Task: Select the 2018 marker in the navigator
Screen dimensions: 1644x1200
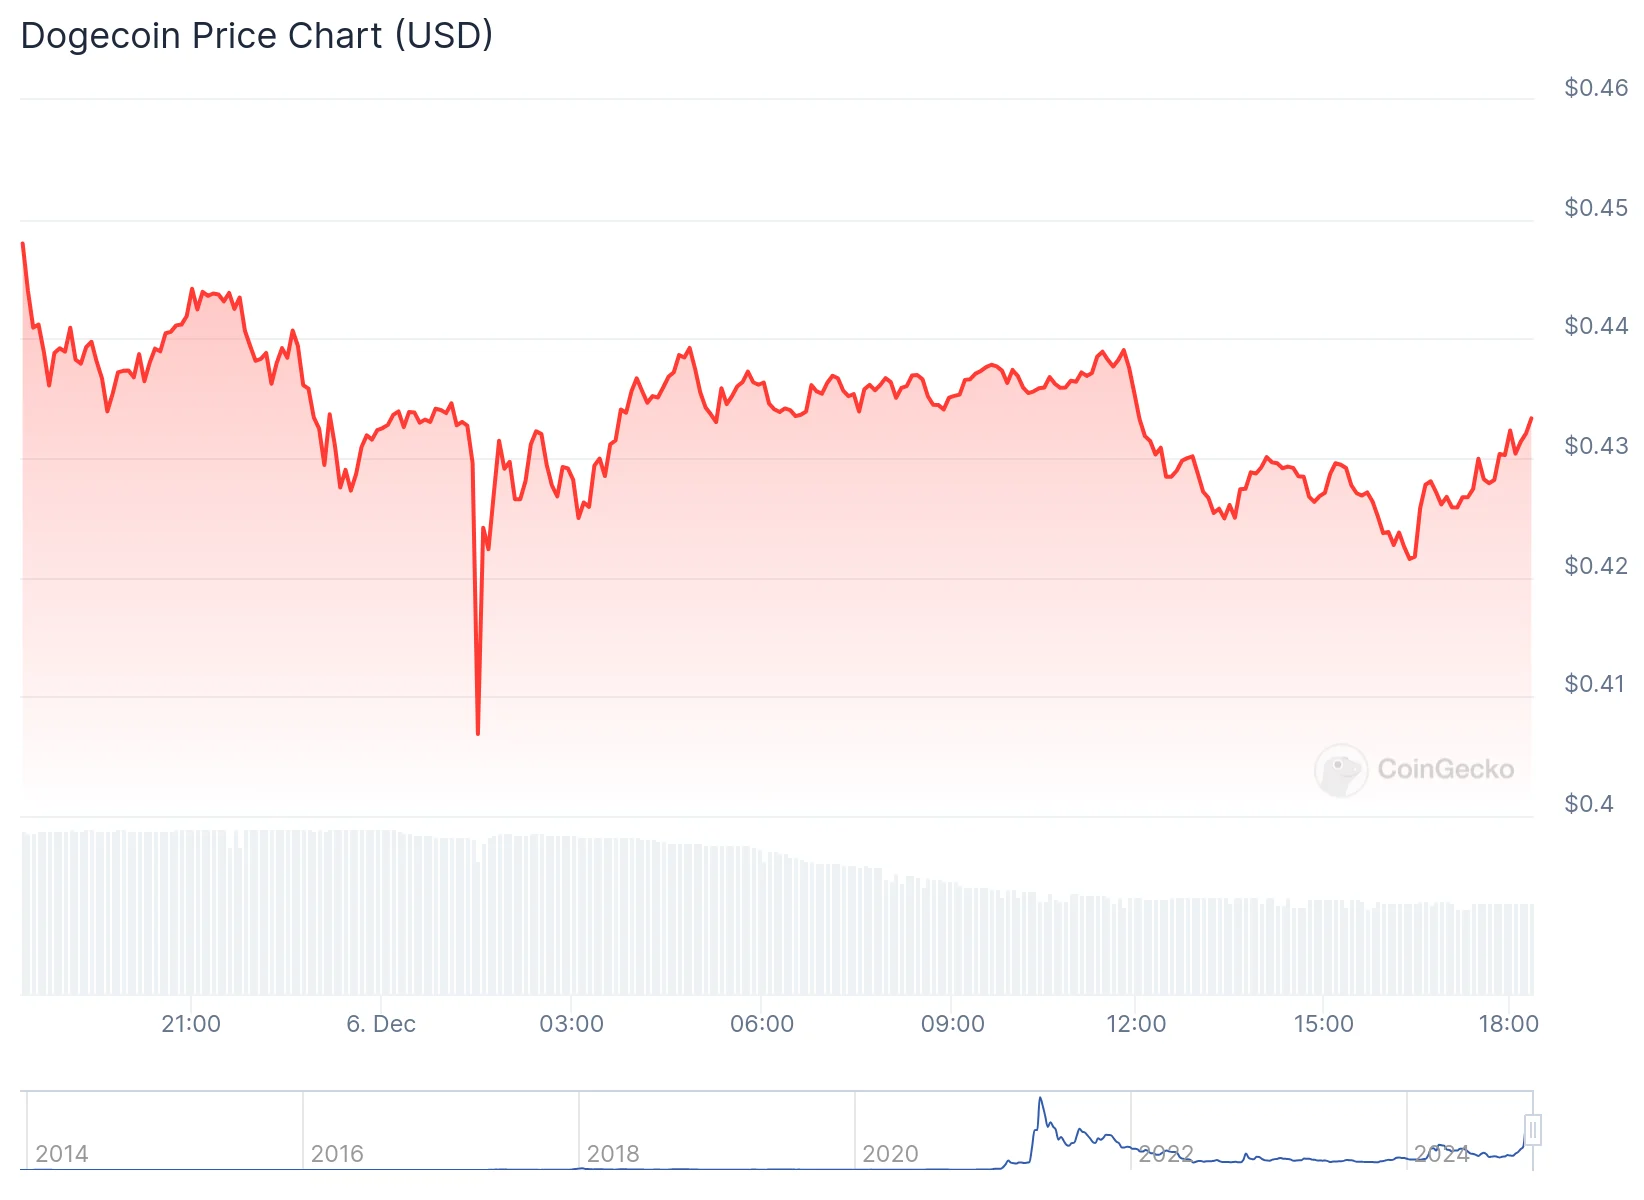Action: pos(613,1154)
